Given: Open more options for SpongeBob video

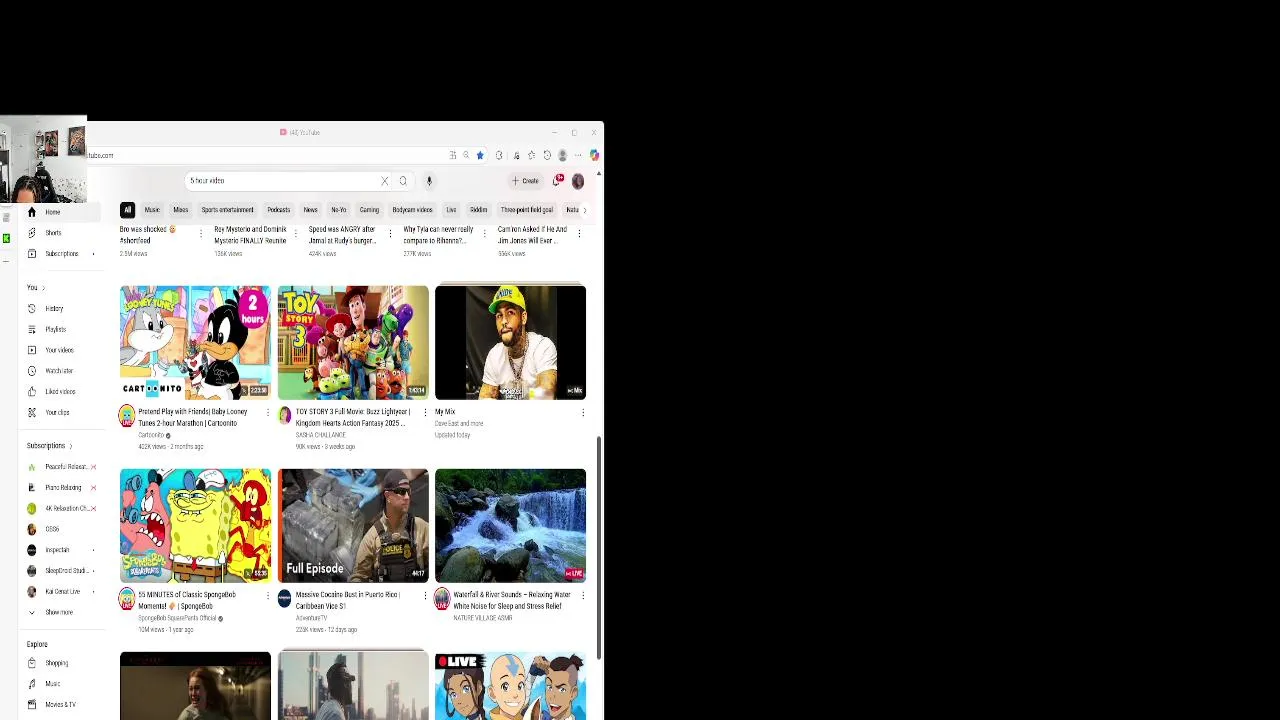Looking at the screenshot, I should coord(267,595).
